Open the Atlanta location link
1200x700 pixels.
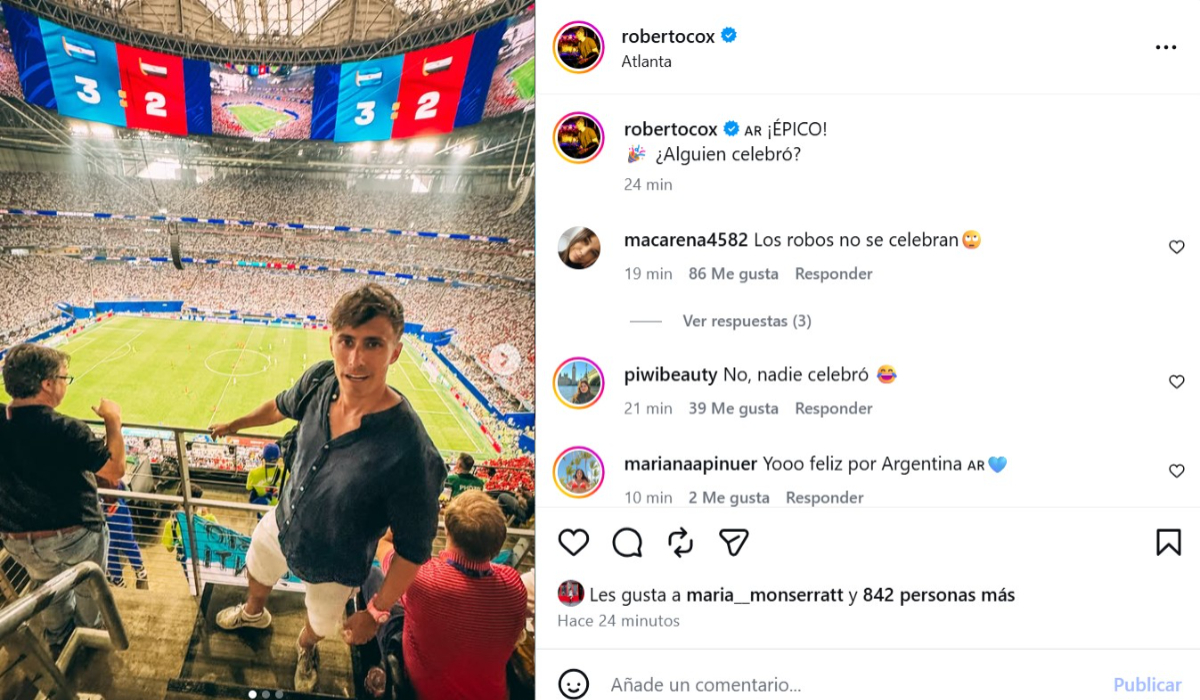646,61
